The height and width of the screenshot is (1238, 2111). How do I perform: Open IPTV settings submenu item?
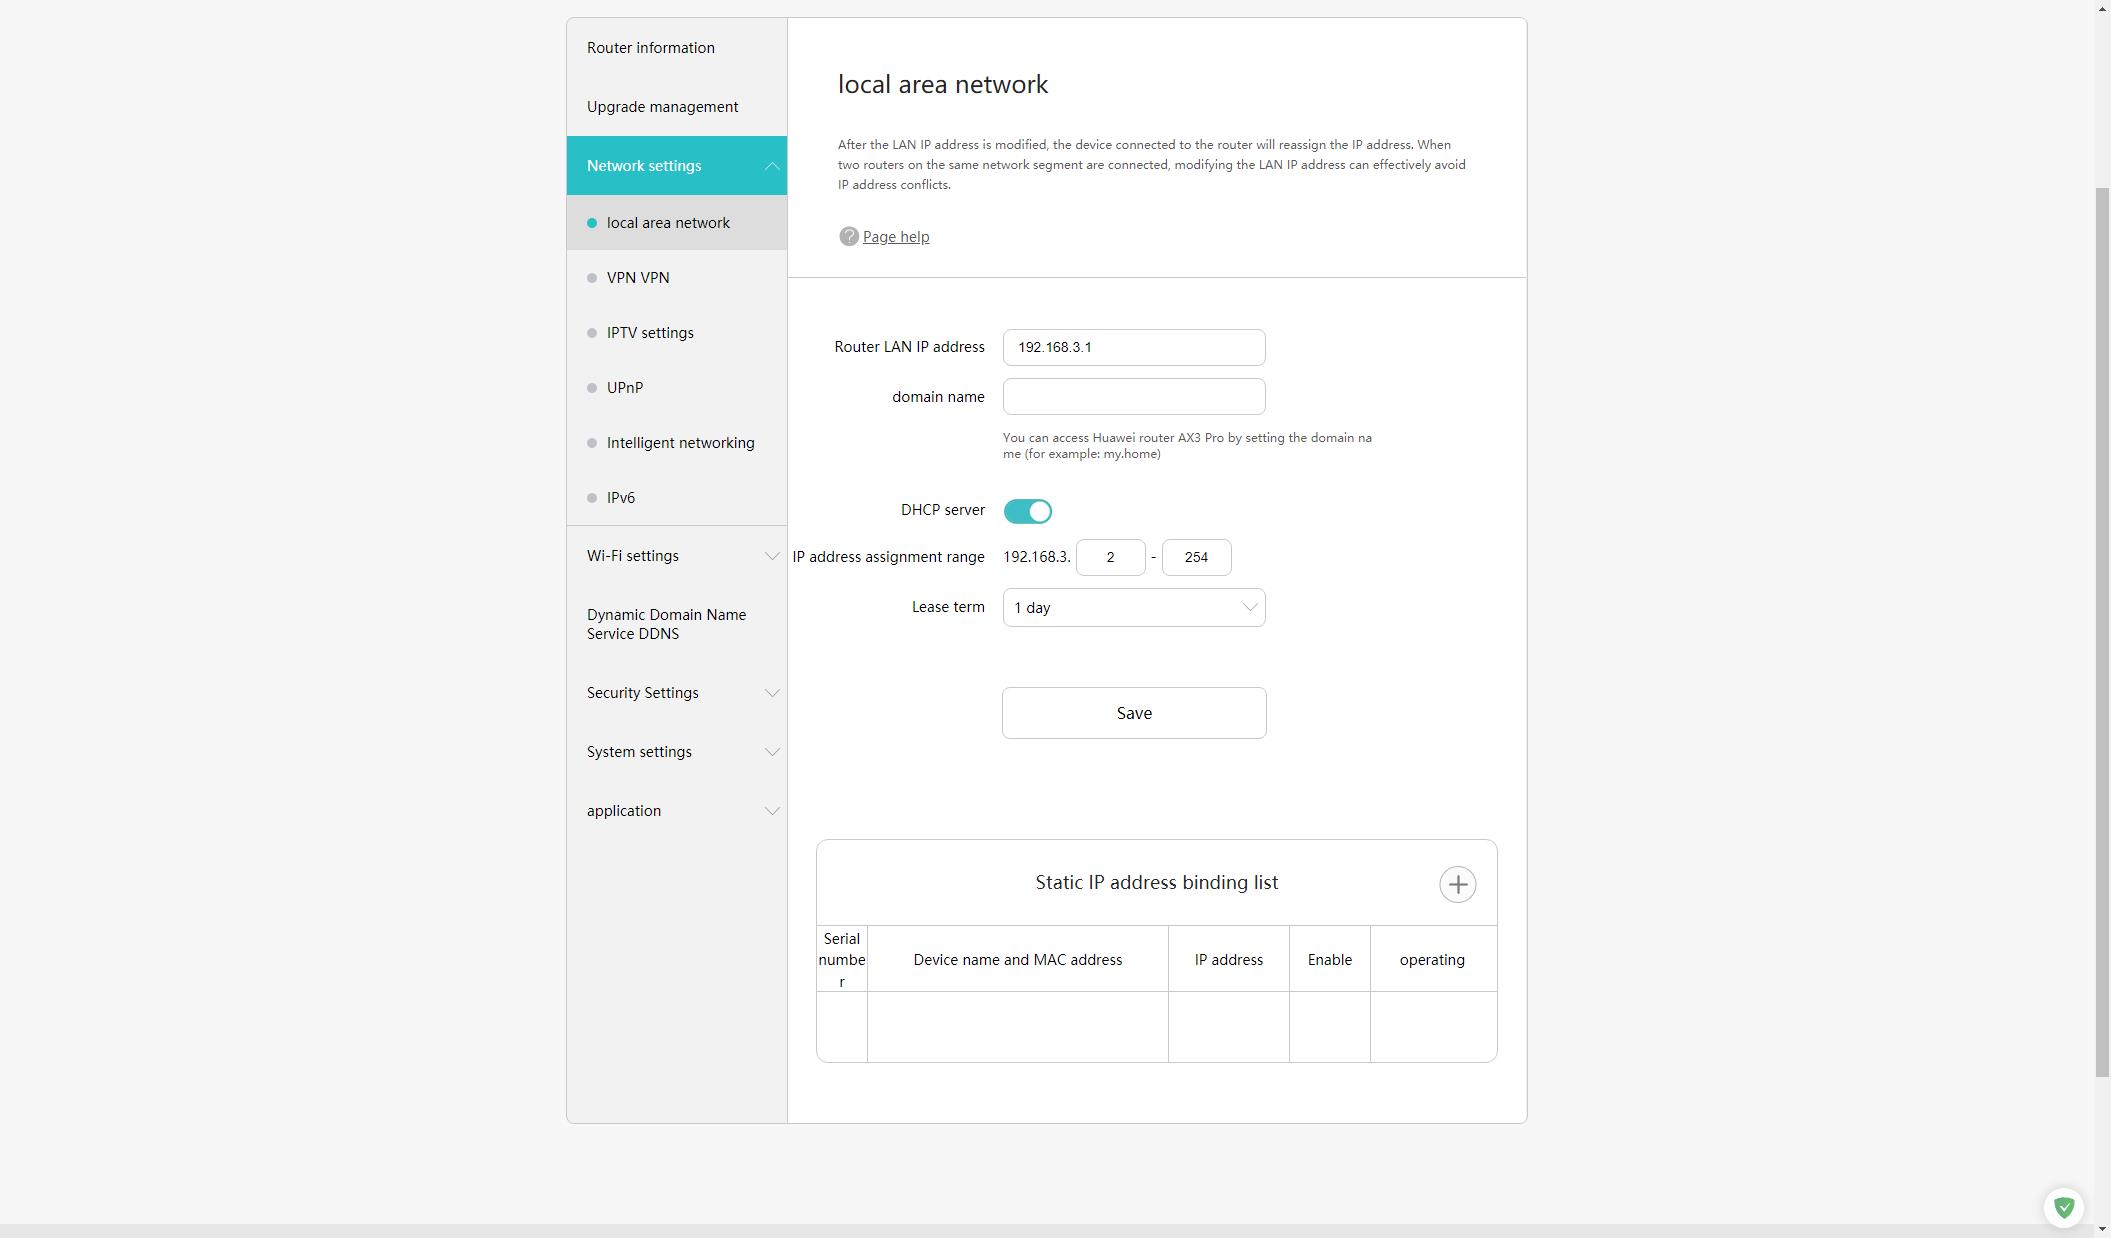(x=650, y=333)
